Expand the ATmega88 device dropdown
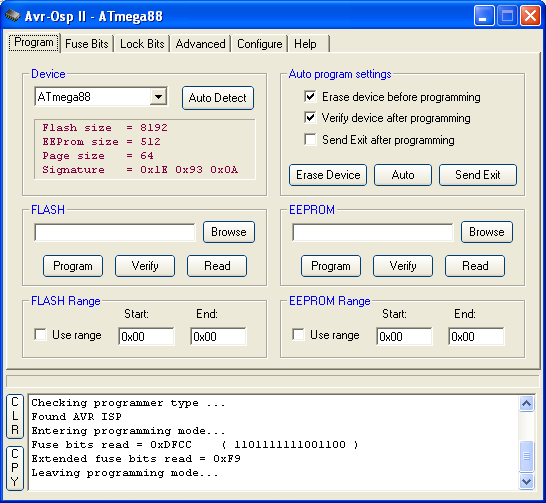This screenshot has height=503, width=546. coord(158,96)
